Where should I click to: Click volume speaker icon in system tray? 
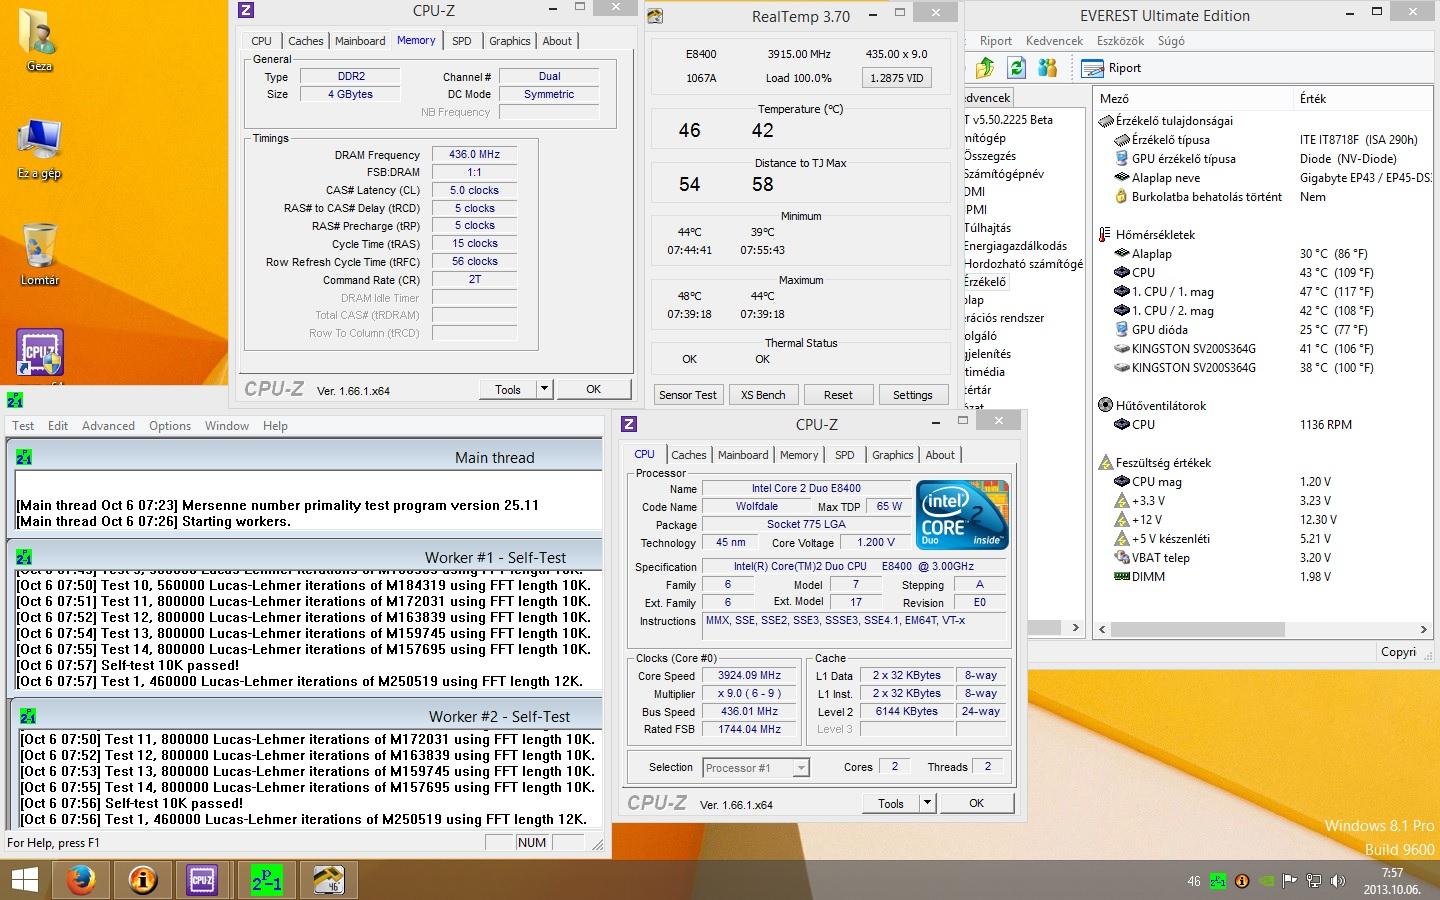pos(1338,881)
